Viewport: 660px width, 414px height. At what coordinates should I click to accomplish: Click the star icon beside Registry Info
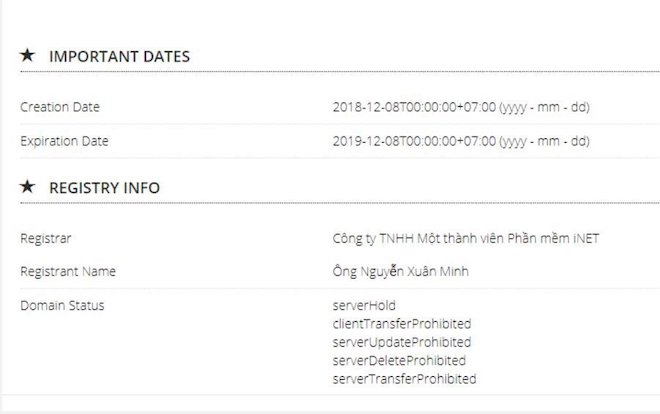point(28,187)
